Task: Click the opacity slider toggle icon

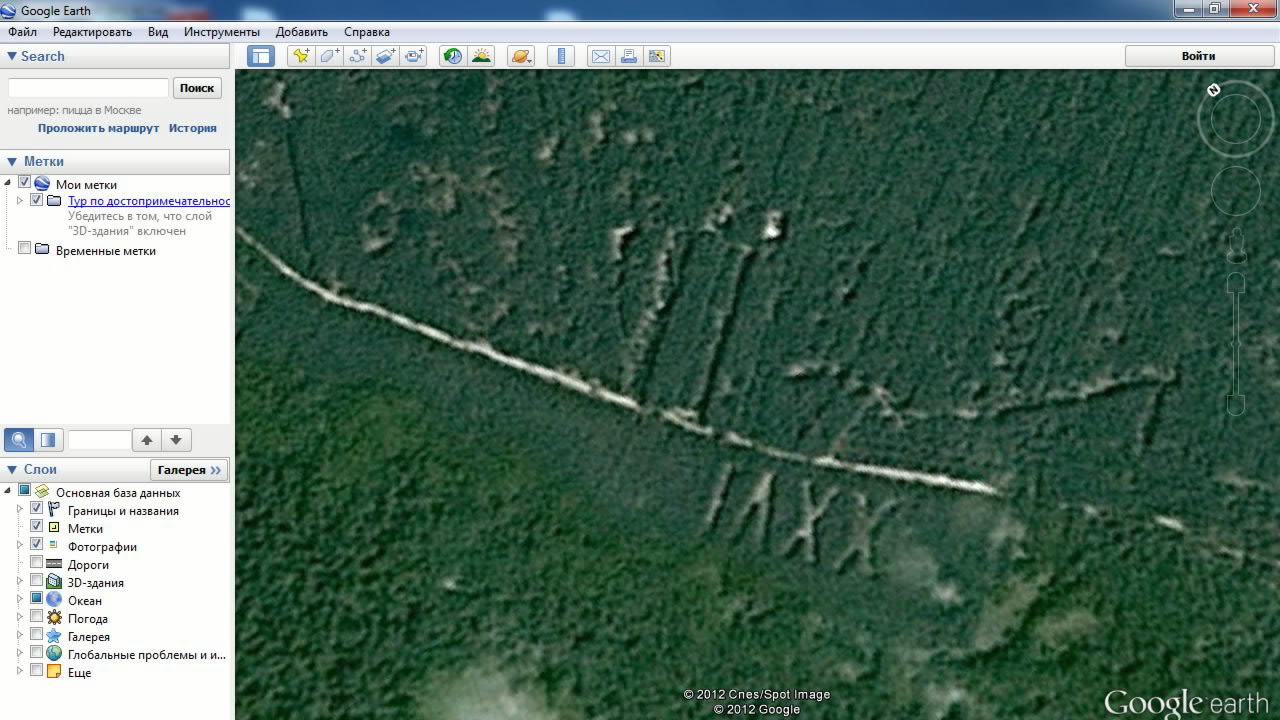Action: (49, 439)
